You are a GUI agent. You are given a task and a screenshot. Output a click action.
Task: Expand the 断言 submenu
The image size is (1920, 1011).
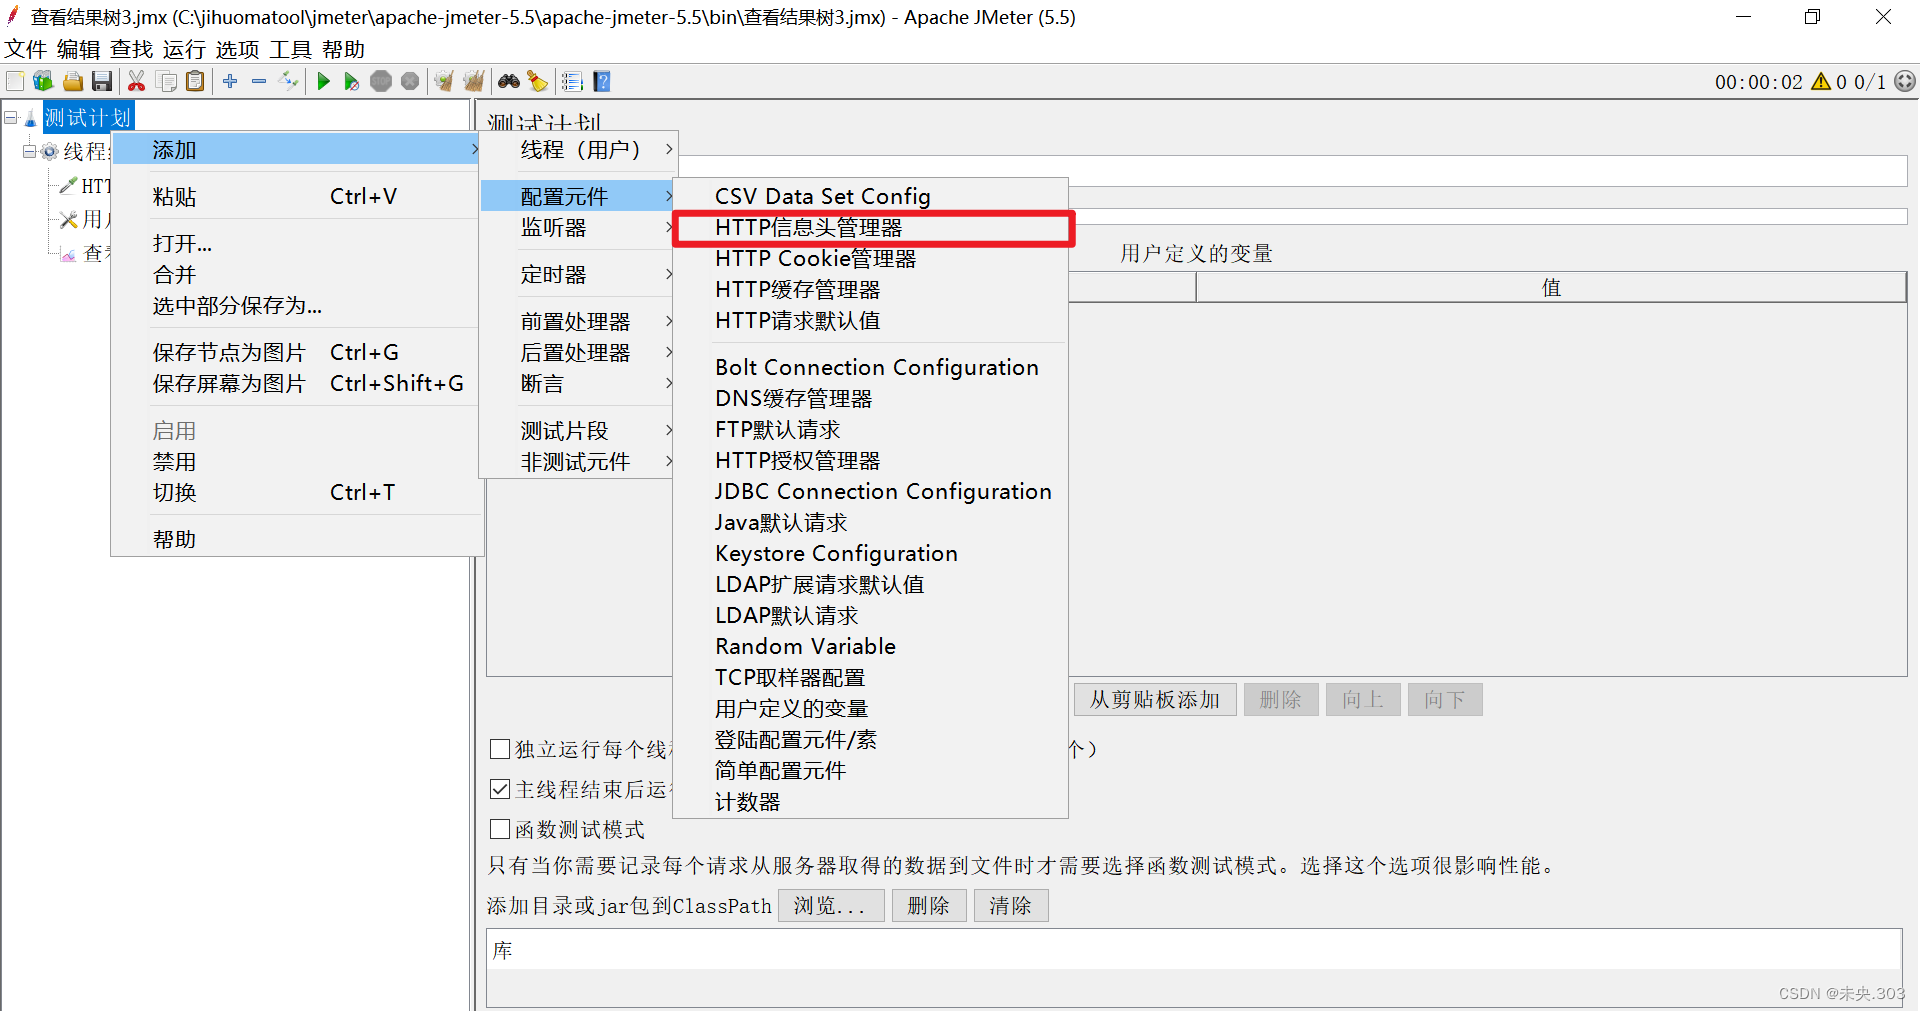[578, 384]
